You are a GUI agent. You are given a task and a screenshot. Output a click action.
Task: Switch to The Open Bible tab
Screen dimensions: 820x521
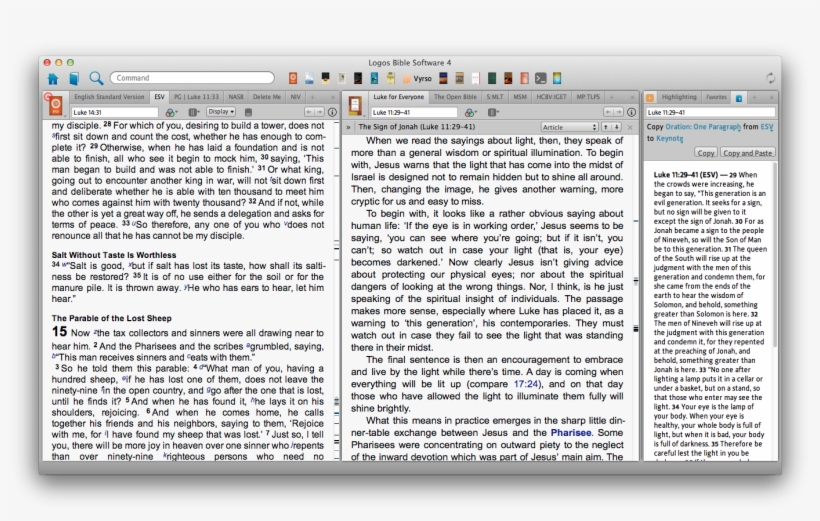click(x=455, y=97)
